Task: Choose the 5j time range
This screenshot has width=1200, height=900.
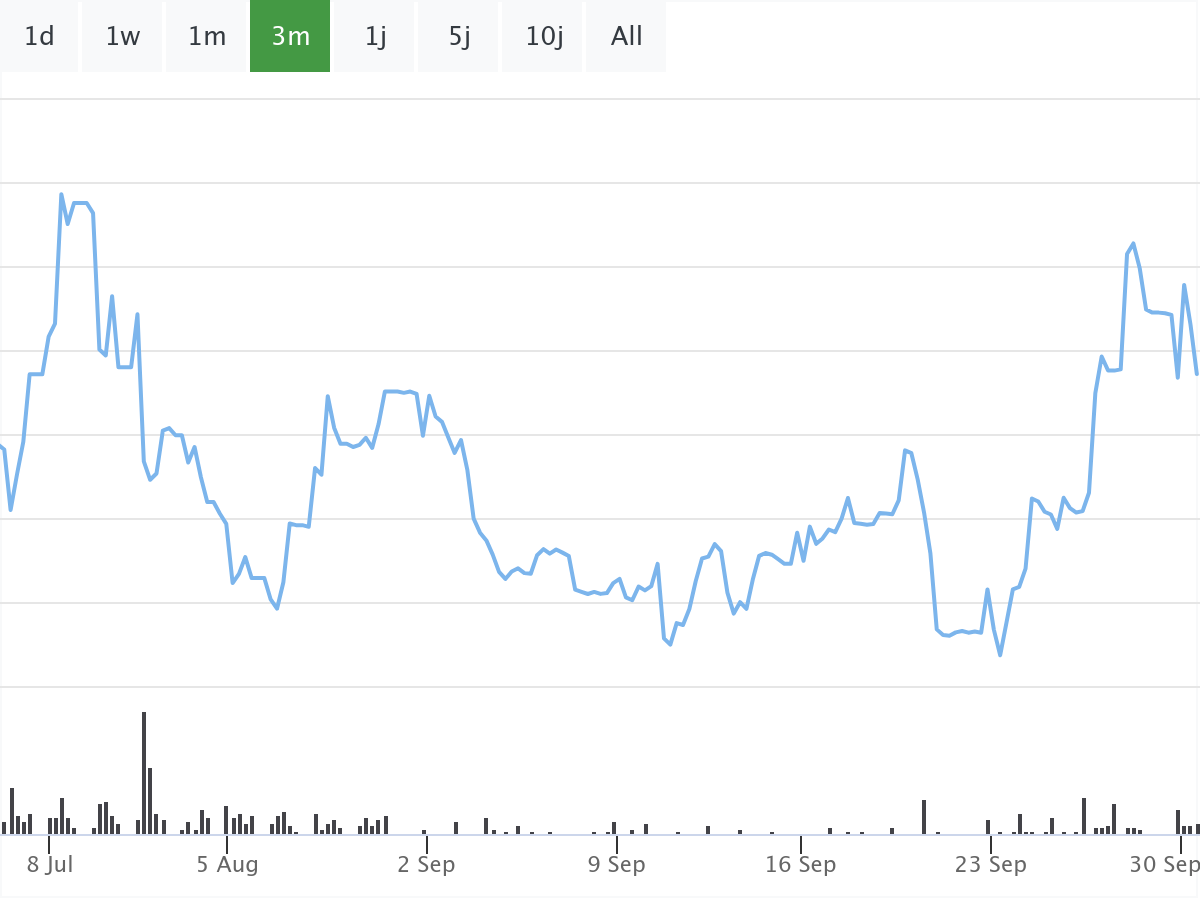Action: [x=459, y=37]
